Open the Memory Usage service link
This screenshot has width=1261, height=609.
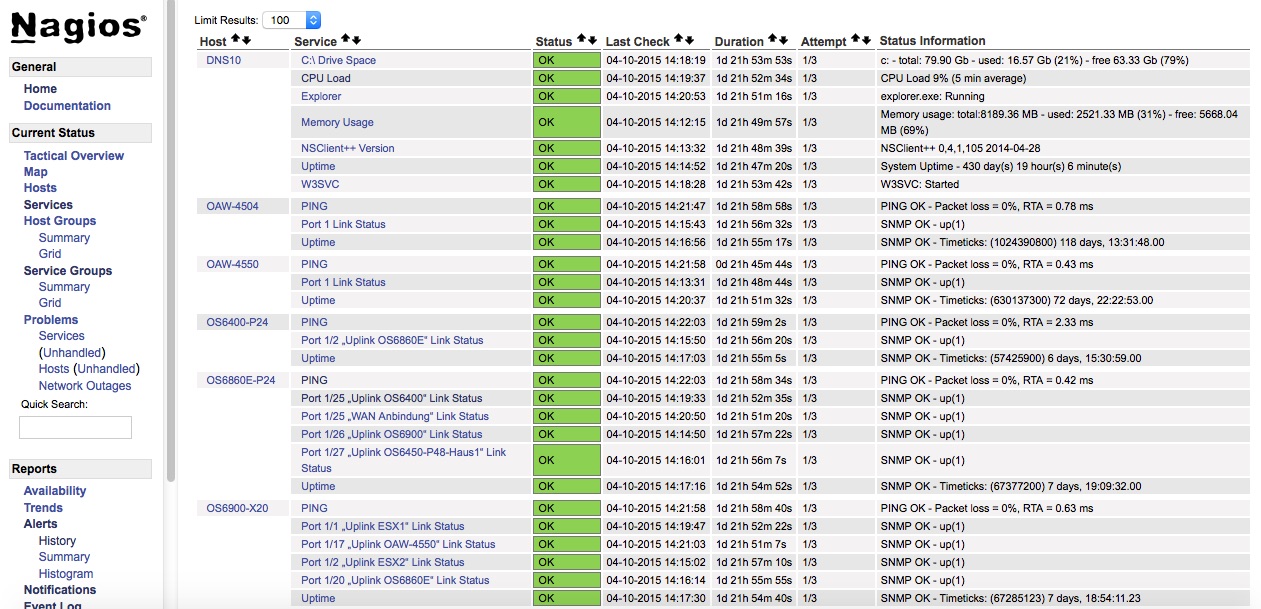click(x=337, y=122)
